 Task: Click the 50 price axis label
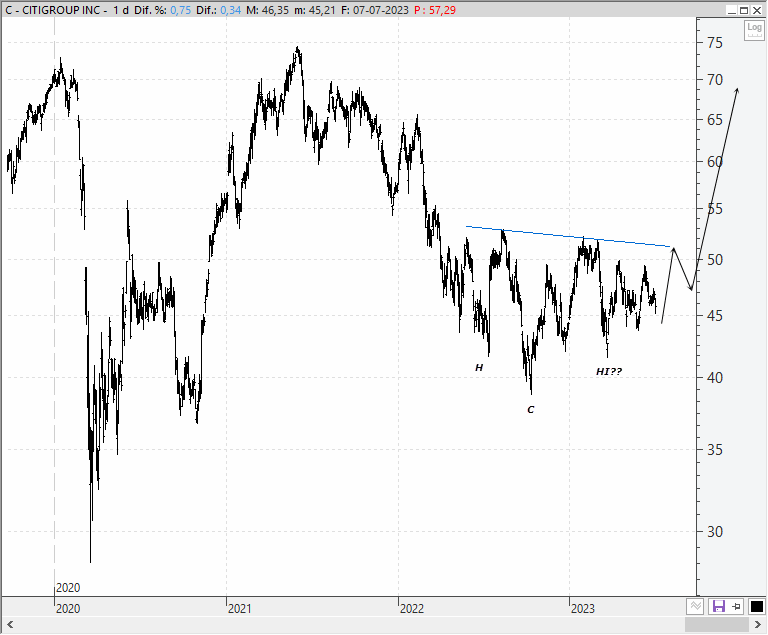coord(715,260)
